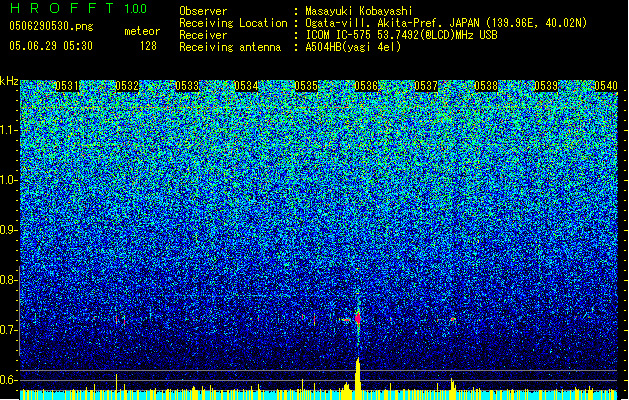Click the Ogata-vill. Akita-Pref. JAPAN location text
629x400 pixels.
[x=446, y=23]
